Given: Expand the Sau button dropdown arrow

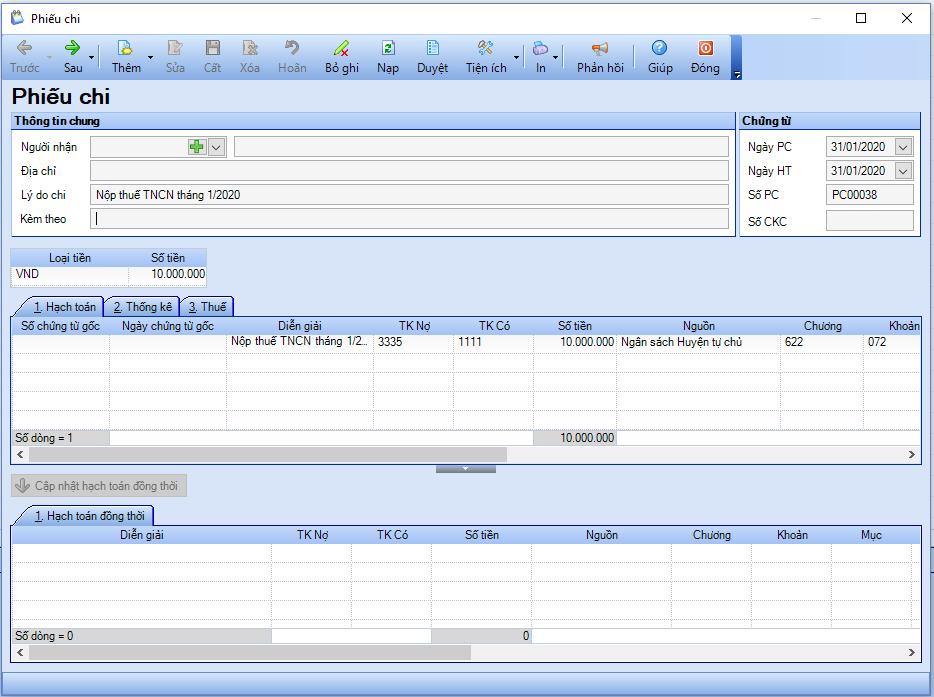Looking at the screenshot, I should click(92, 58).
